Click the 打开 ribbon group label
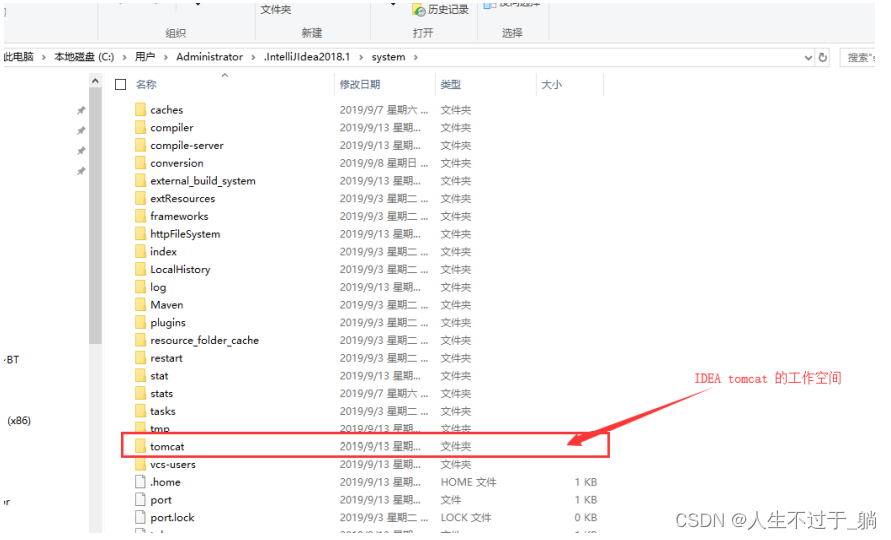 click(423, 33)
